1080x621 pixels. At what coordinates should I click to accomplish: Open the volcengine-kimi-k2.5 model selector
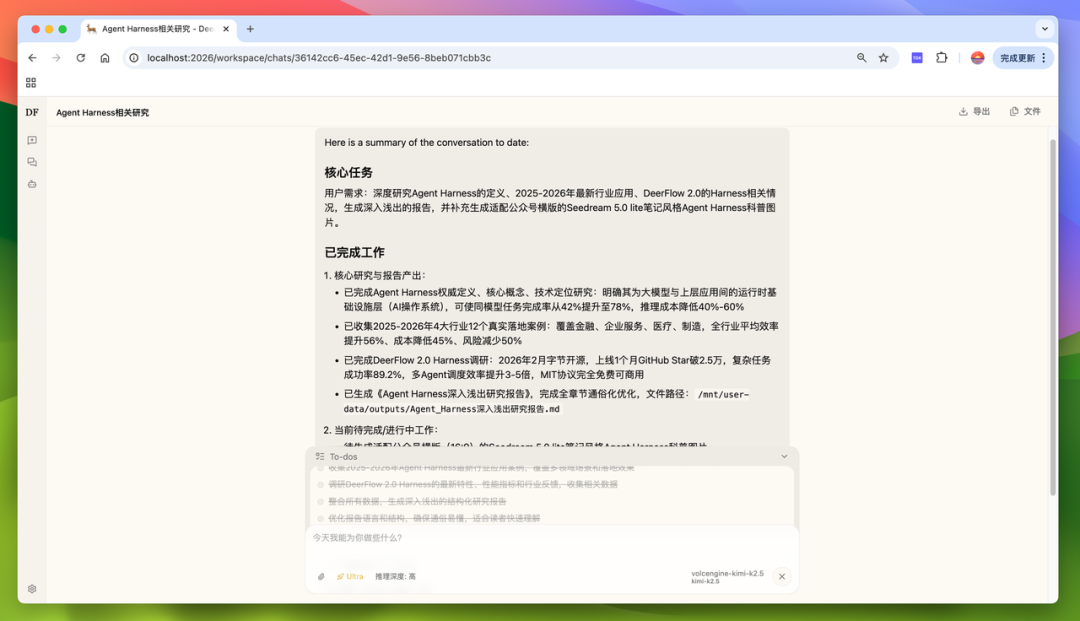[x=727, y=577]
